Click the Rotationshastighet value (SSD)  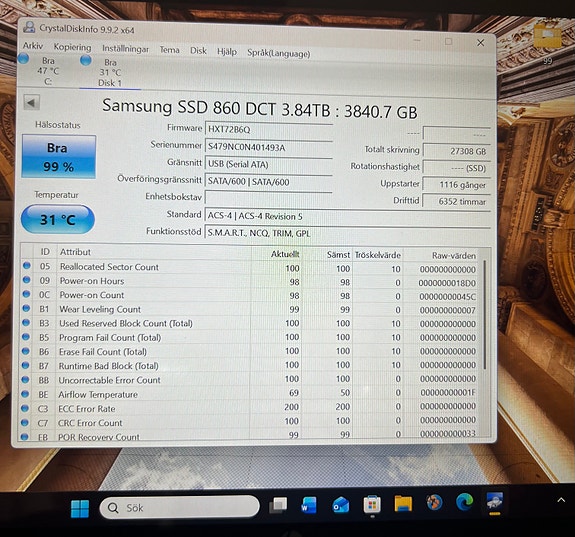[x=457, y=168]
